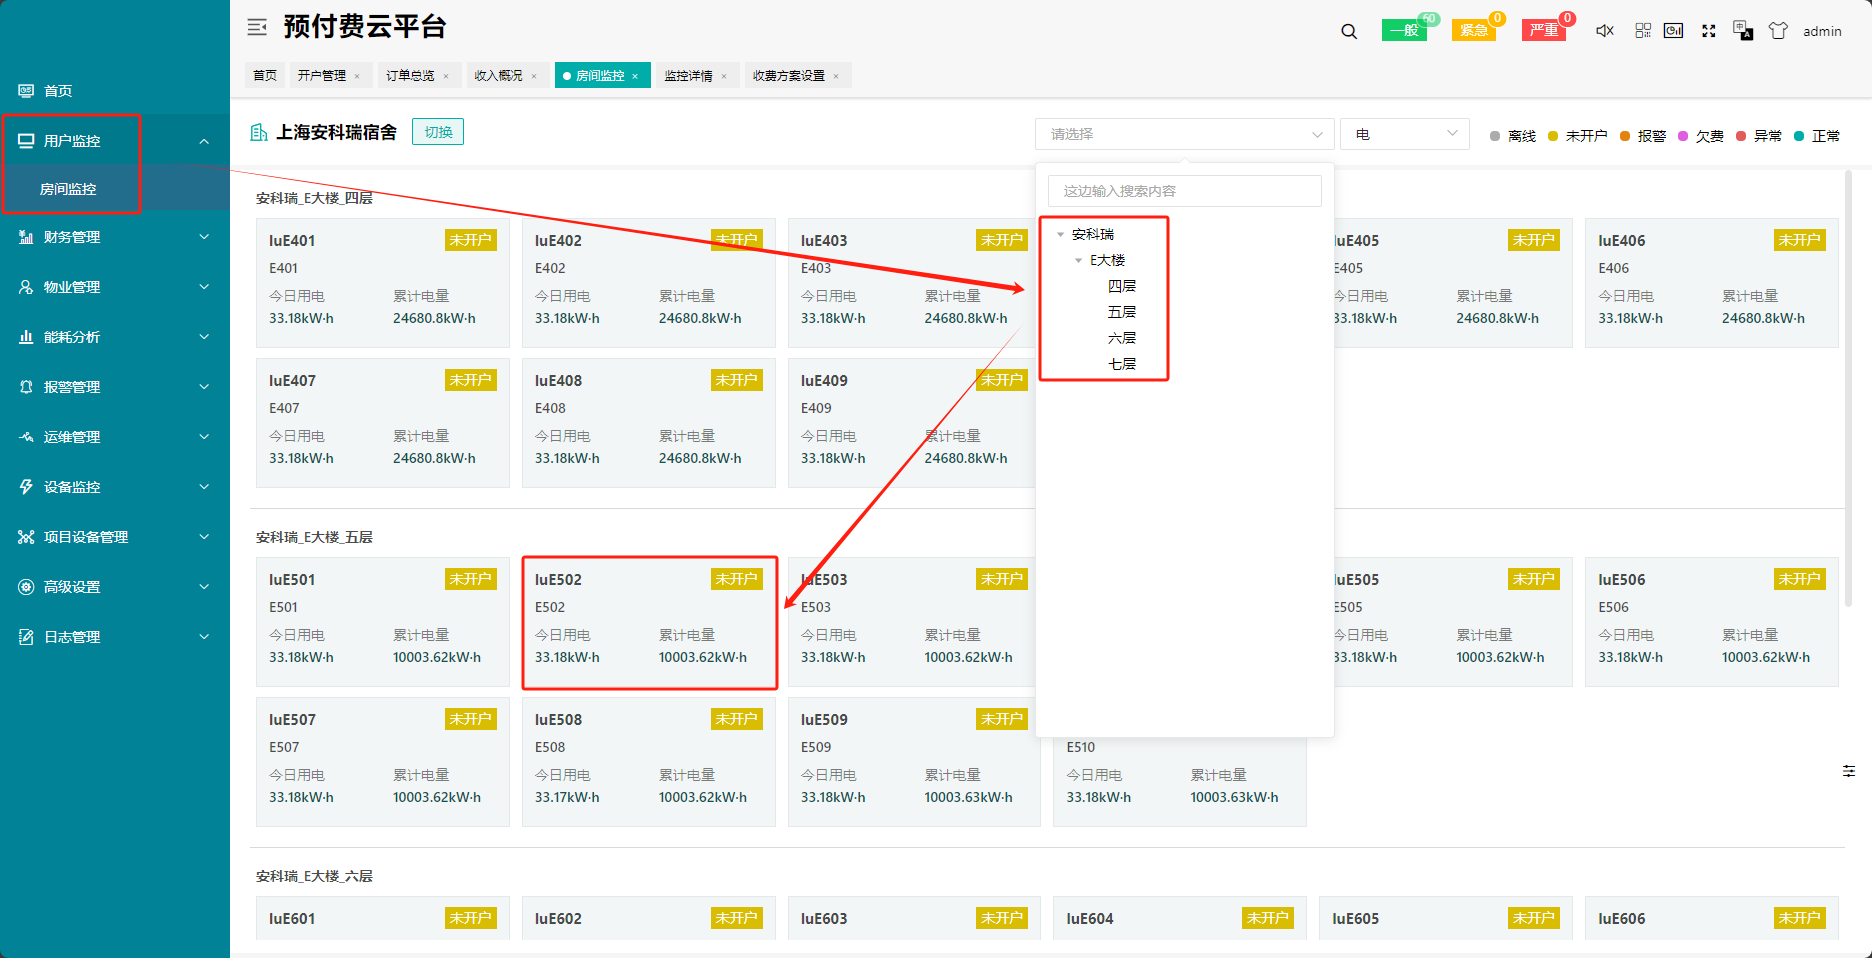Click the 未开户 yellow legend dot

coord(1553,136)
